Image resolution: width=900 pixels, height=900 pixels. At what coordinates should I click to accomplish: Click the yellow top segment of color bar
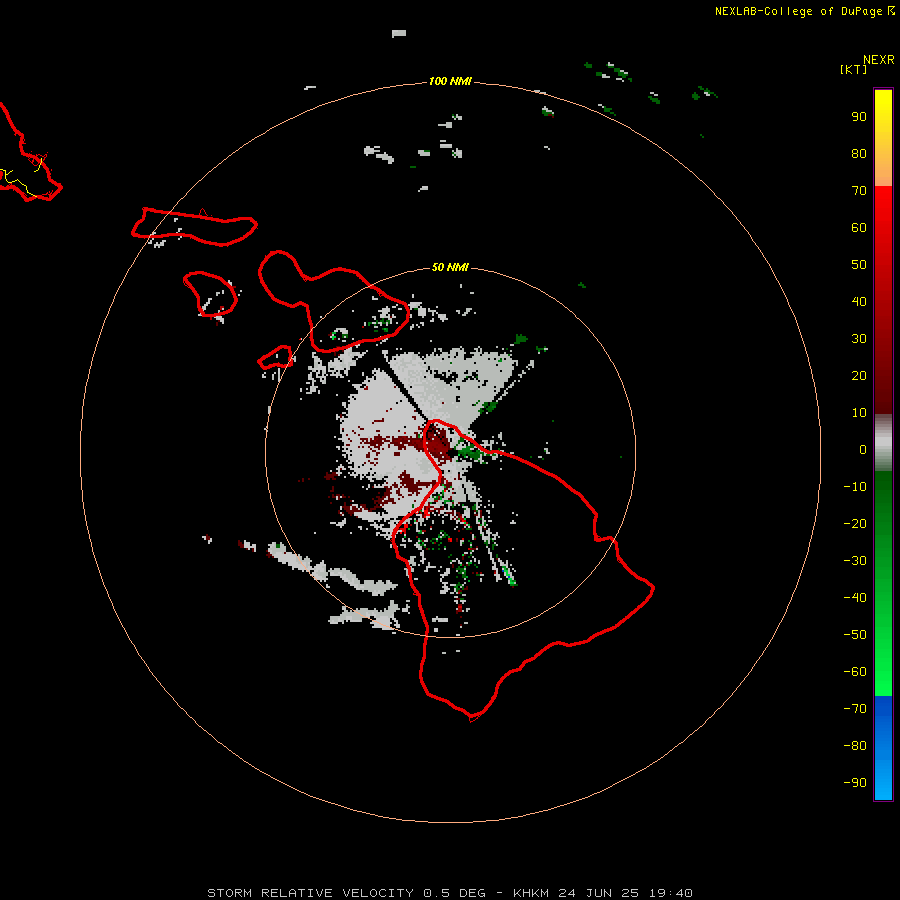(883, 138)
